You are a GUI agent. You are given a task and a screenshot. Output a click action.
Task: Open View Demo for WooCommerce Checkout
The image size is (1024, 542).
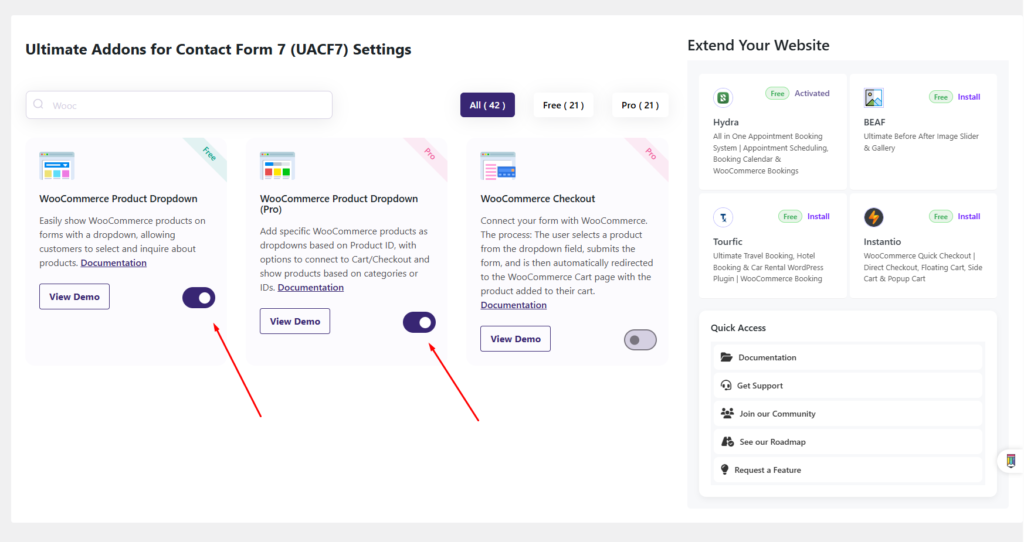(515, 339)
